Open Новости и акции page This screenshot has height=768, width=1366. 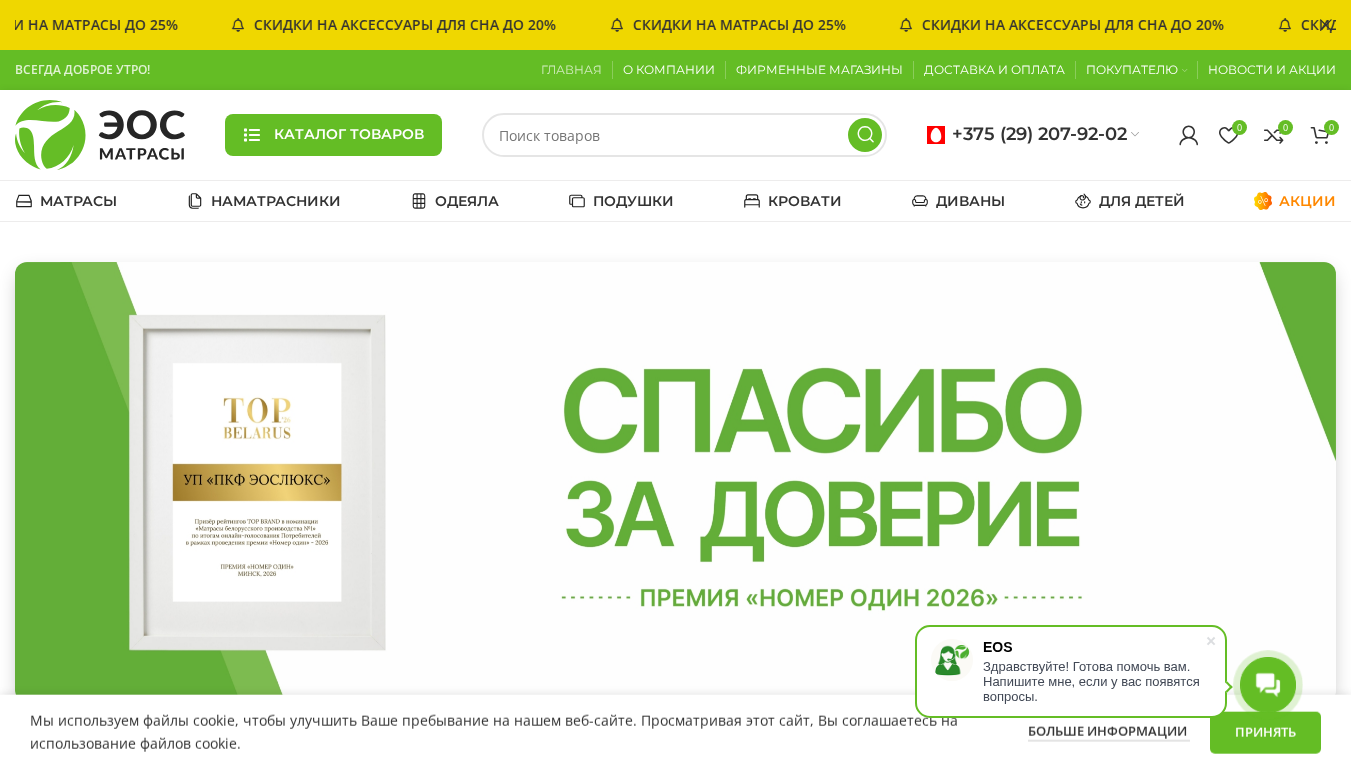[x=1272, y=70]
